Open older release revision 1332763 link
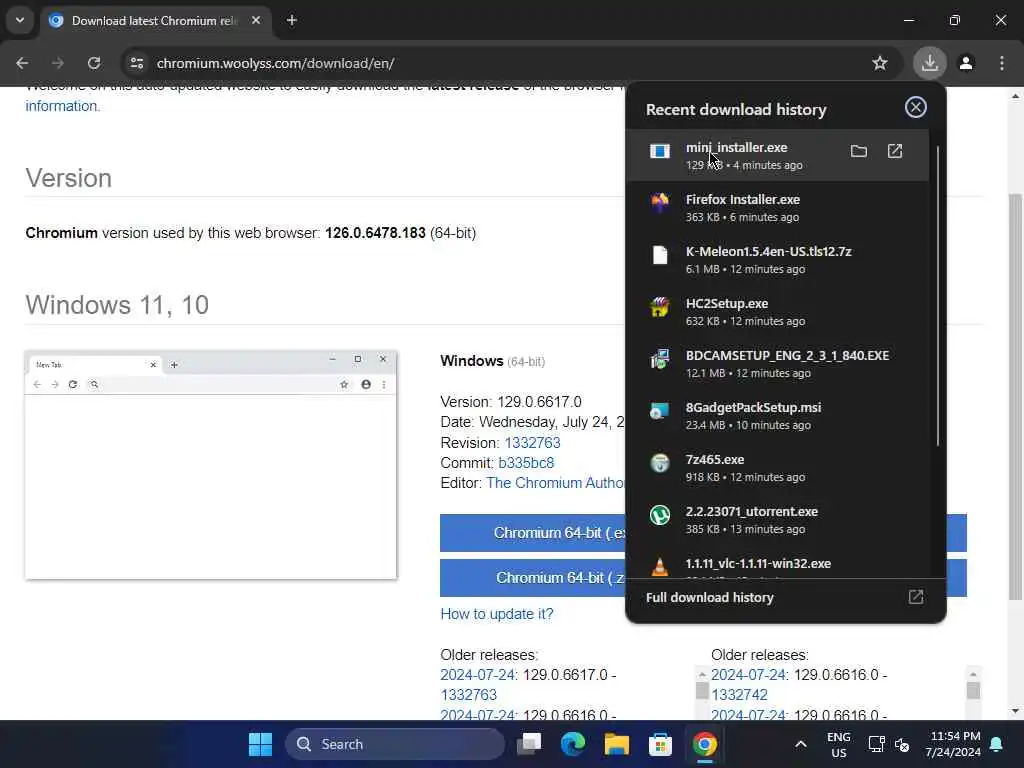Viewport: 1024px width, 768px height. 468,695
